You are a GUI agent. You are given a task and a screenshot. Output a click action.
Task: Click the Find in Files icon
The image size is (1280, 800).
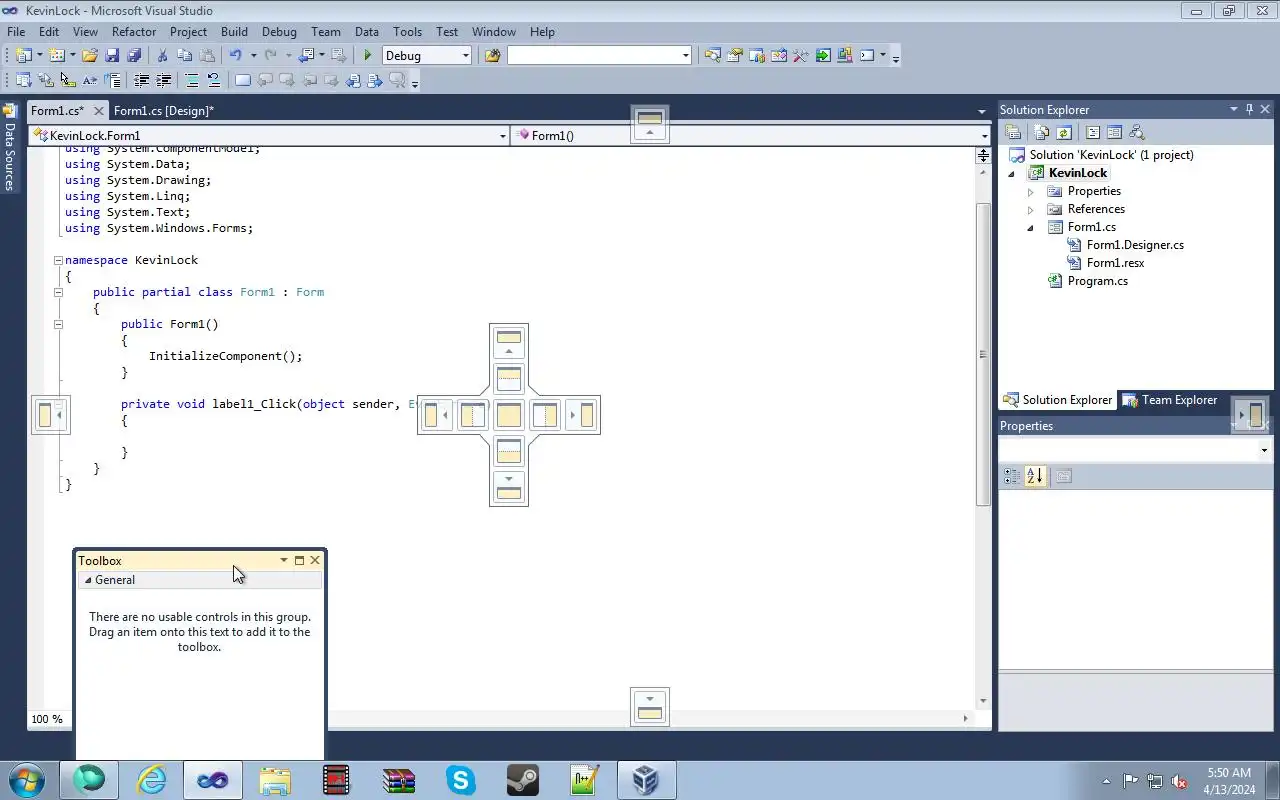click(x=492, y=55)
